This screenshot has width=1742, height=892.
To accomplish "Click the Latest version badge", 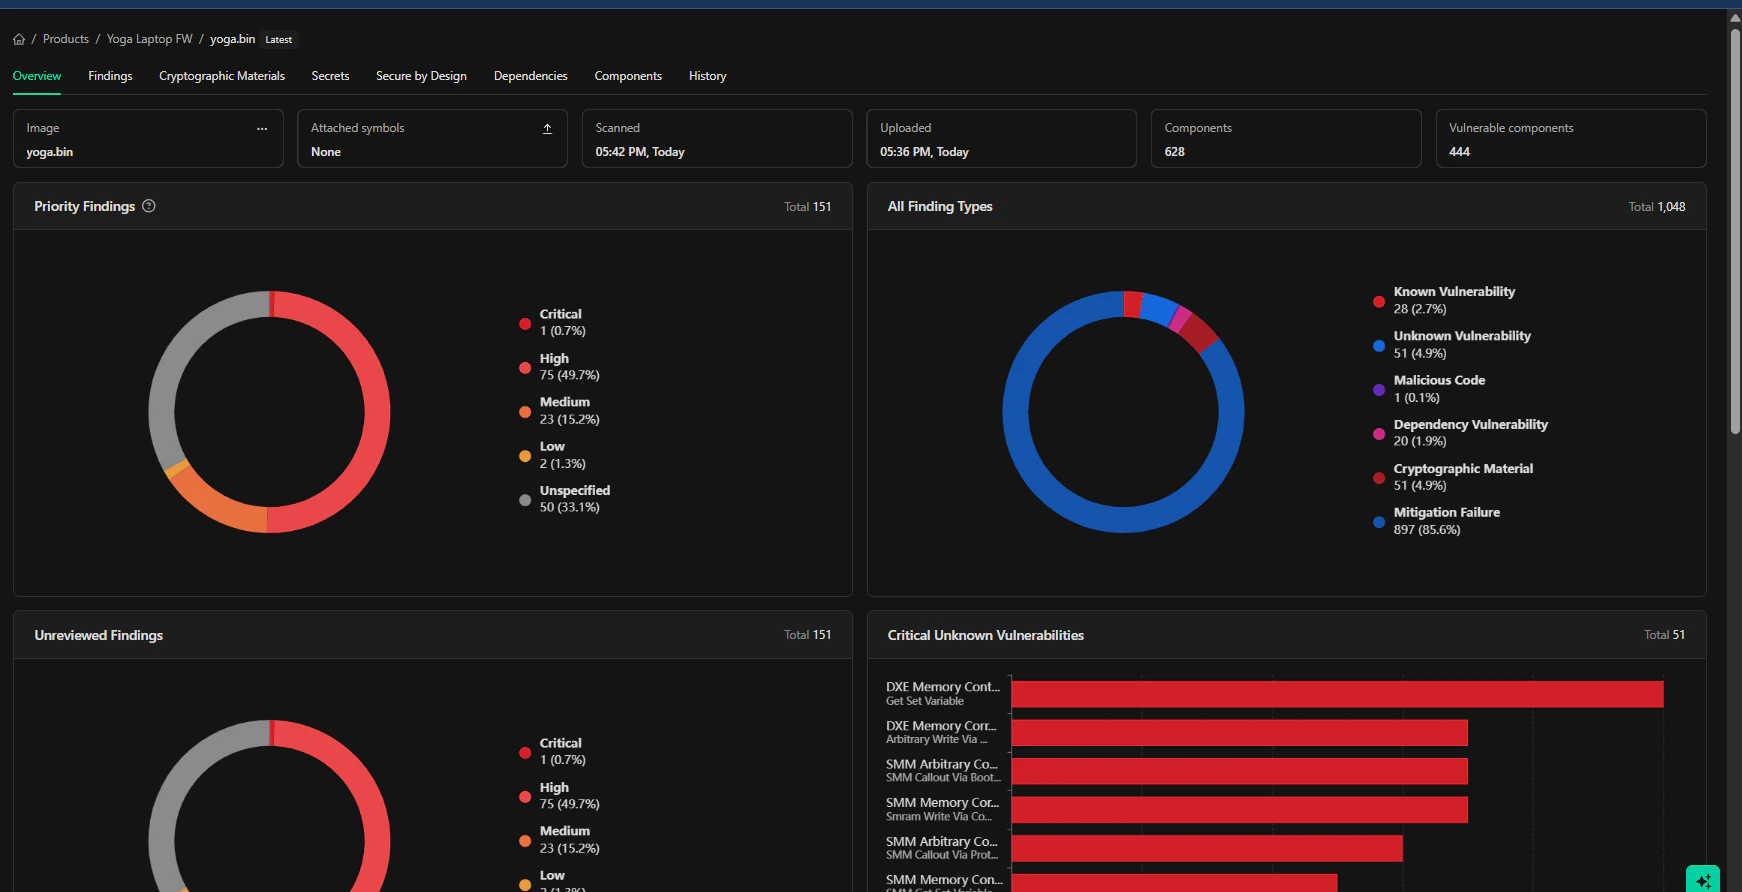I will tap(279, 40).
